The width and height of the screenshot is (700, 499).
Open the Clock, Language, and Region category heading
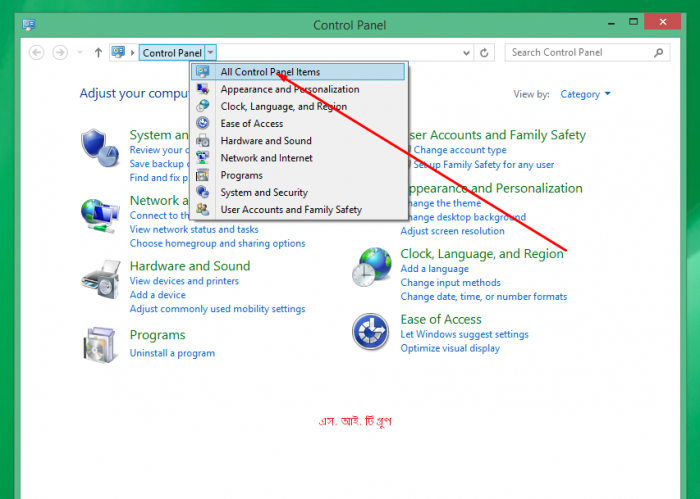point(482,254)
